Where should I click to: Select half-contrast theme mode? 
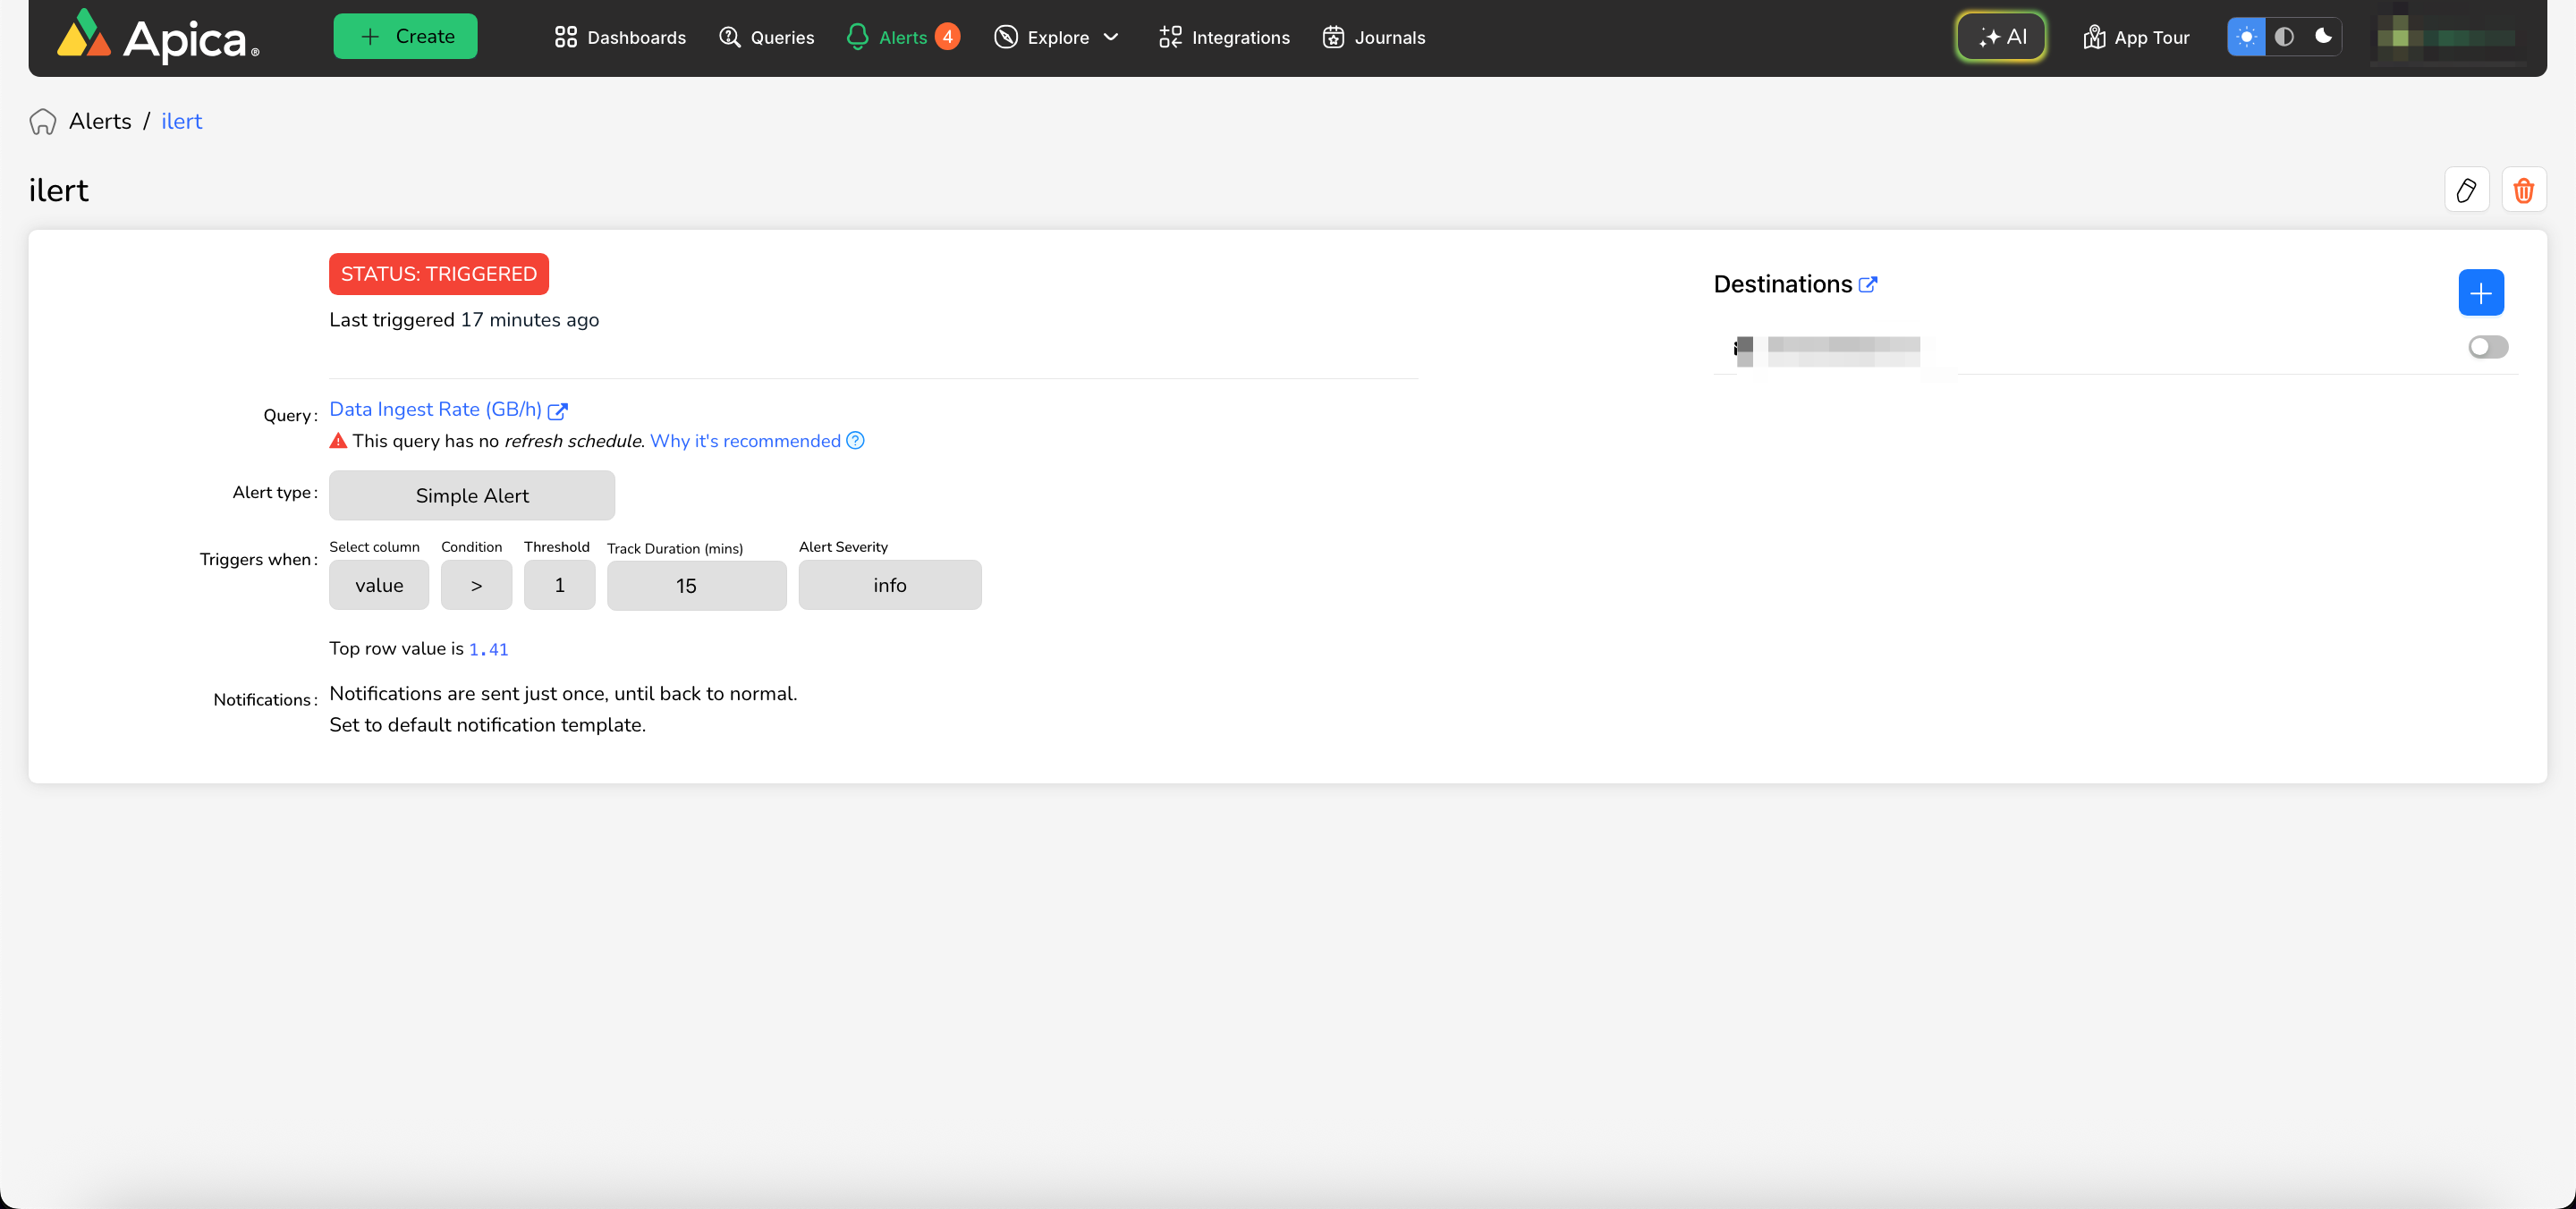(2284, 37)
